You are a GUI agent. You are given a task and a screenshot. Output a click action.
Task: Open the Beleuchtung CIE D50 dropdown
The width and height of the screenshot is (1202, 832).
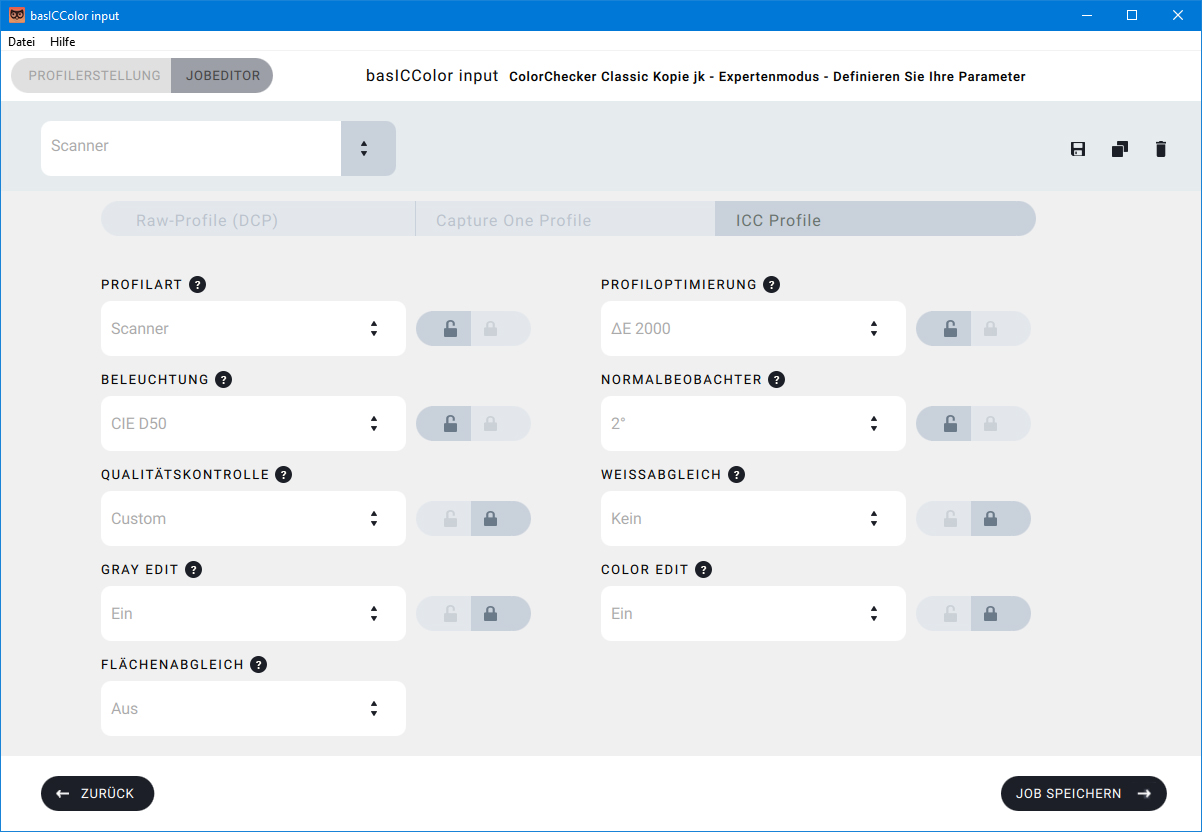tap(253, 424)
